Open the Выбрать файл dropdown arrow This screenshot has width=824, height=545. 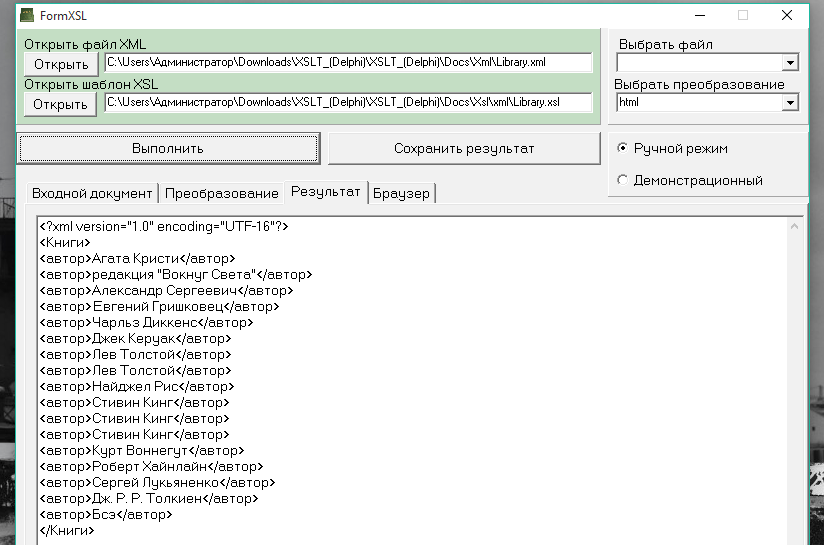point(790,63)
